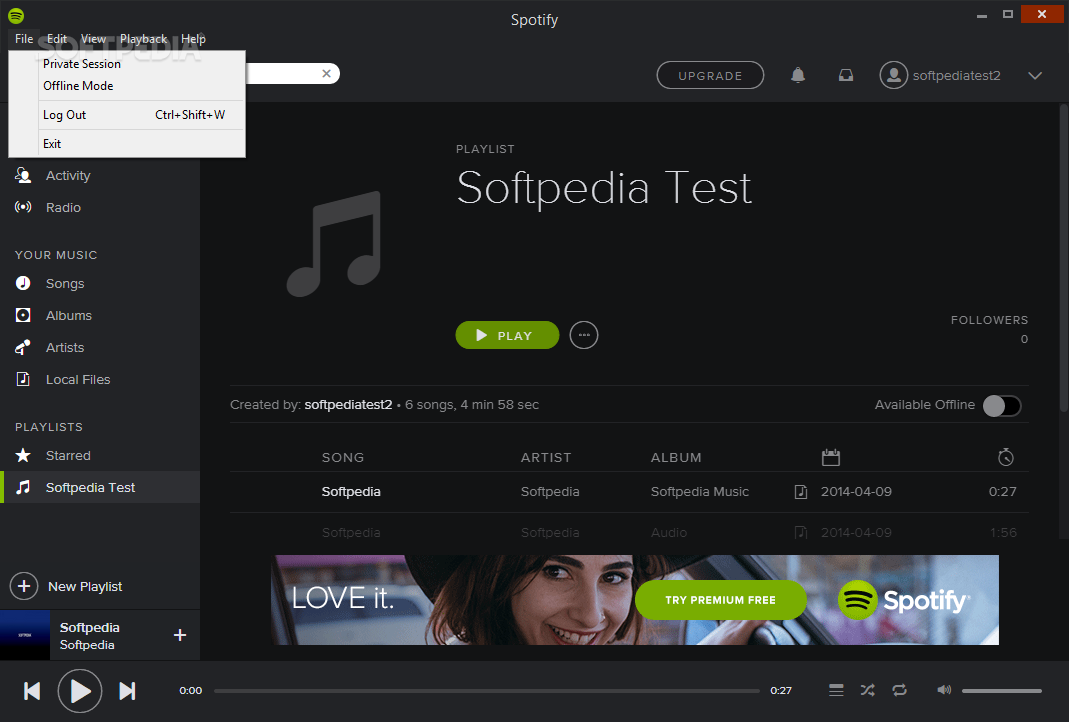Open the Help menu

(x=193, y=39)
